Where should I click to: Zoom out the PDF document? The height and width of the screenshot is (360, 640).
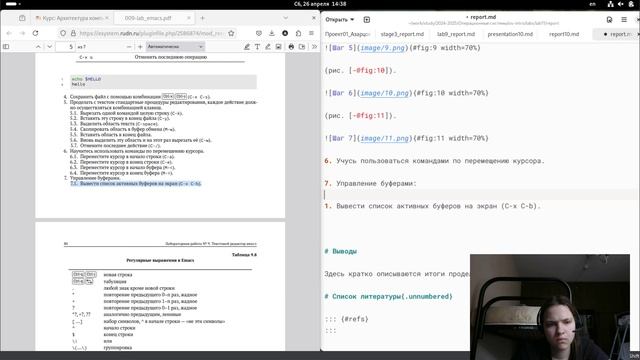pyautogui.click(x=129, y=47)
